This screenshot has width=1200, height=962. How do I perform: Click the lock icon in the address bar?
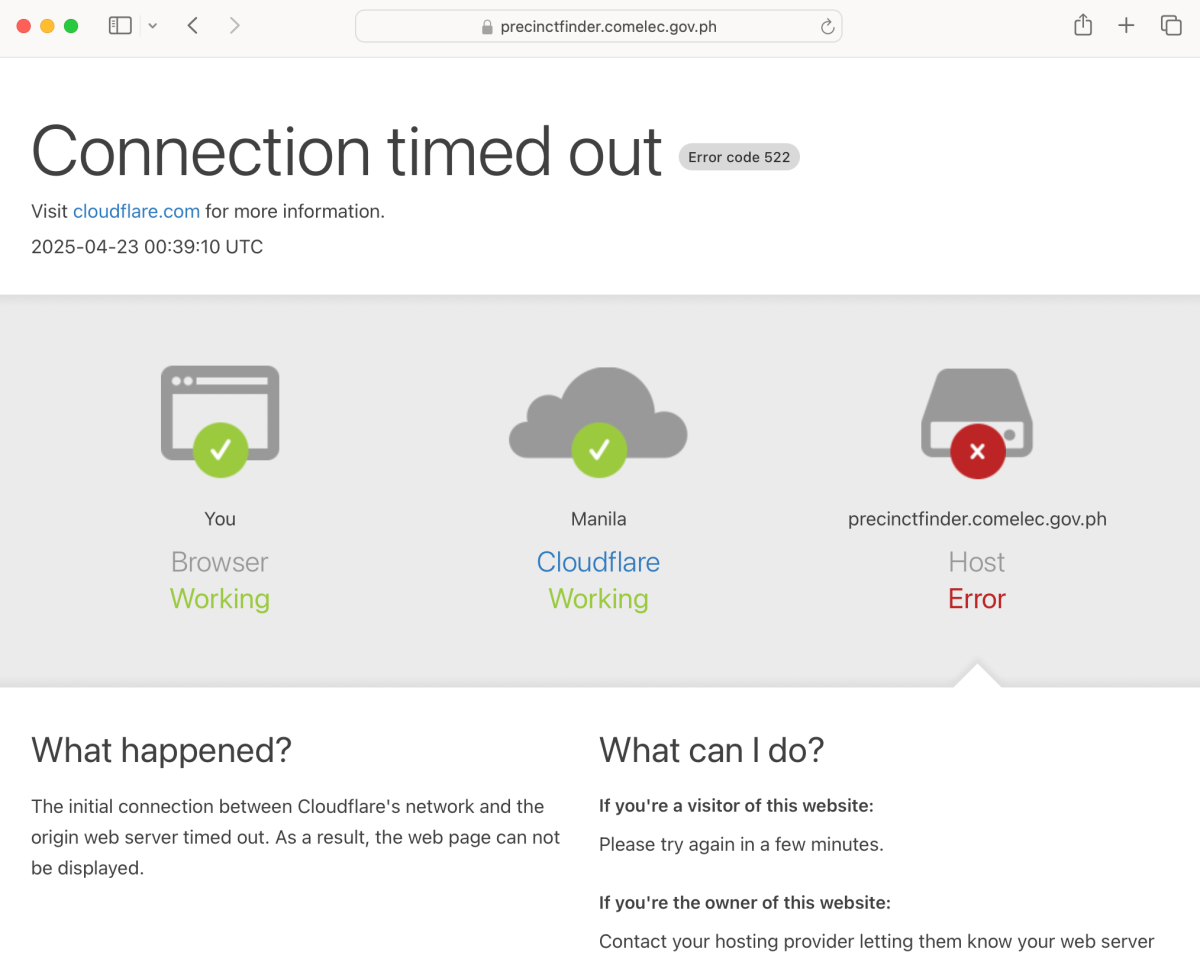pos(488,27)
